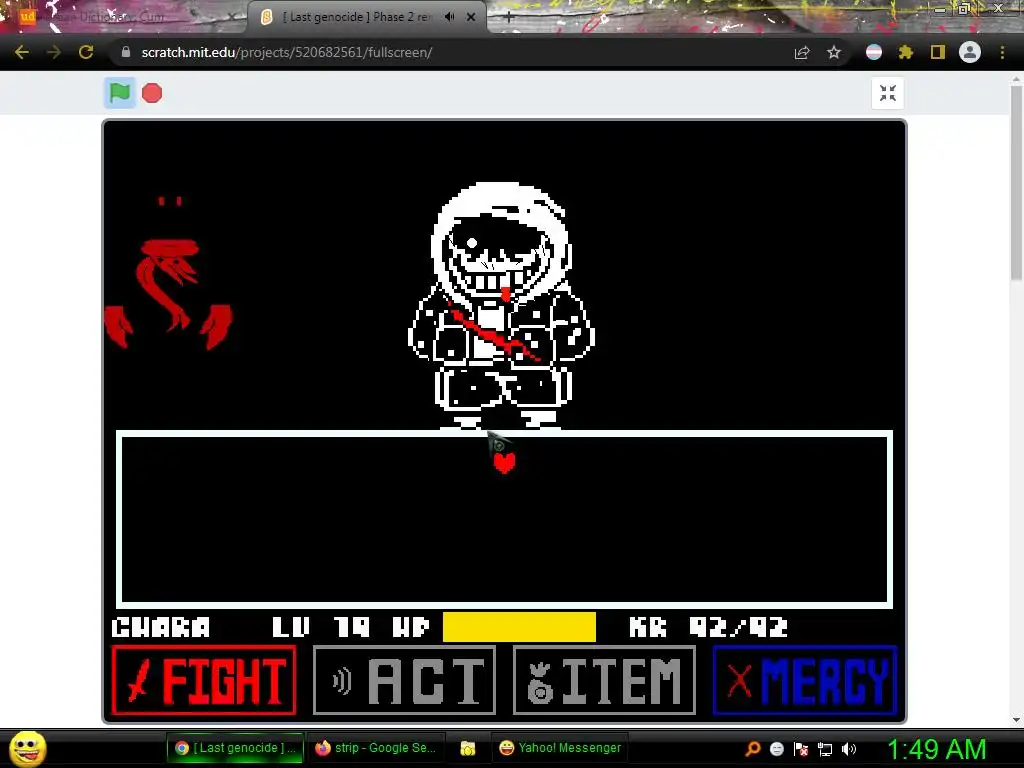Click the 1:49 AM taskbar clock

pos(936,749)
